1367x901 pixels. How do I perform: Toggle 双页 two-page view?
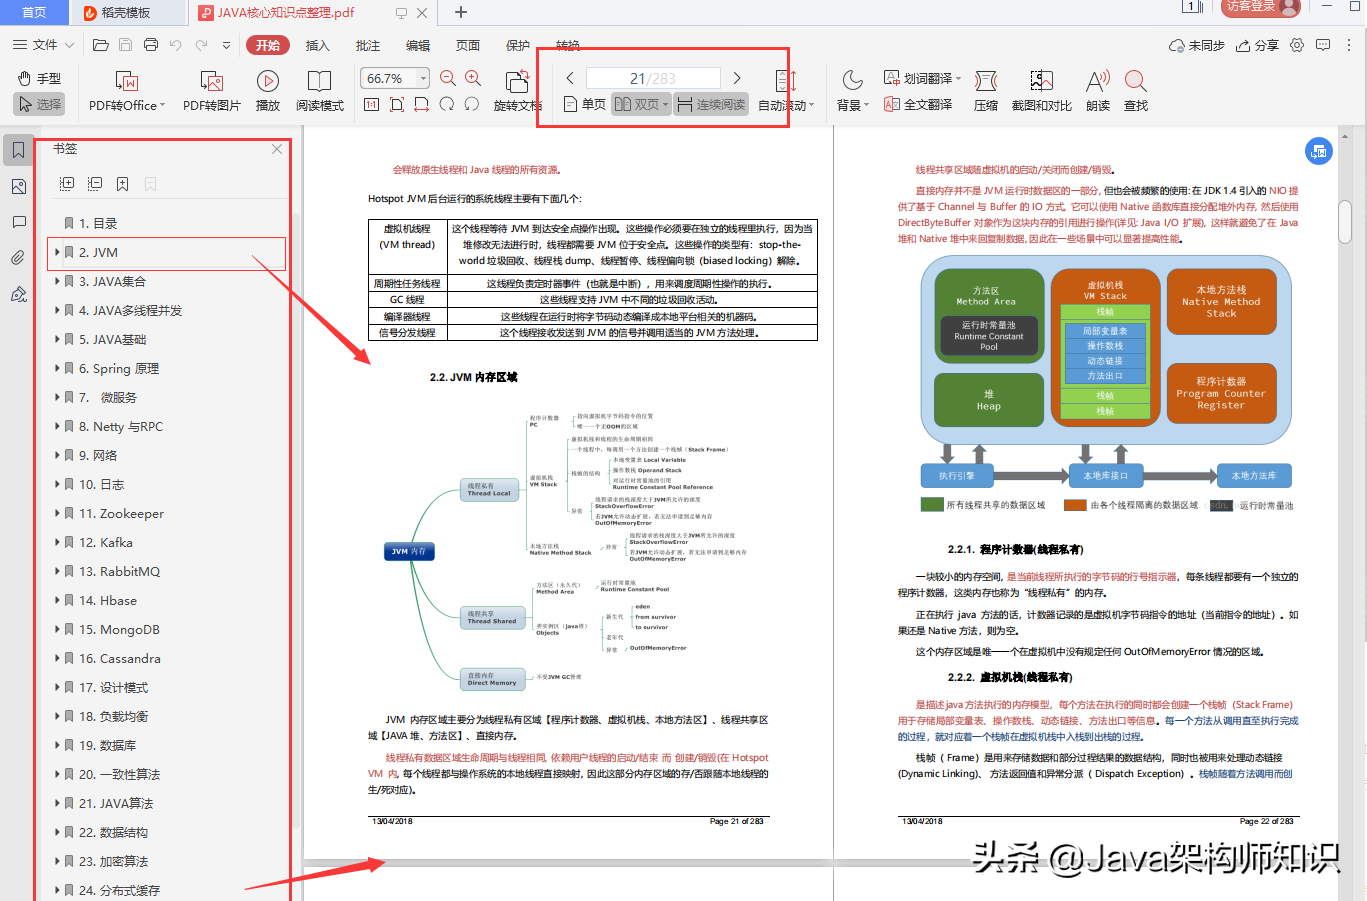pyautogui.click(x=641, y=104)
